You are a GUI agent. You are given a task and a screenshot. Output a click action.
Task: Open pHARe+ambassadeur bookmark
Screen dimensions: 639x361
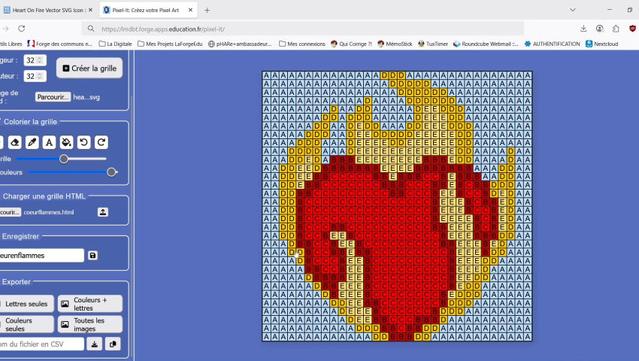click(240, 44)
